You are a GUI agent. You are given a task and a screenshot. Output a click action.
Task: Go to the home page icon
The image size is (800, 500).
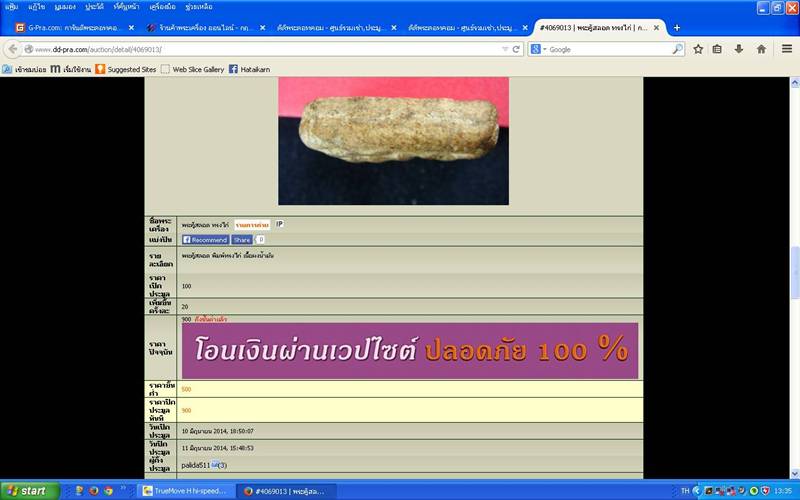761,49
